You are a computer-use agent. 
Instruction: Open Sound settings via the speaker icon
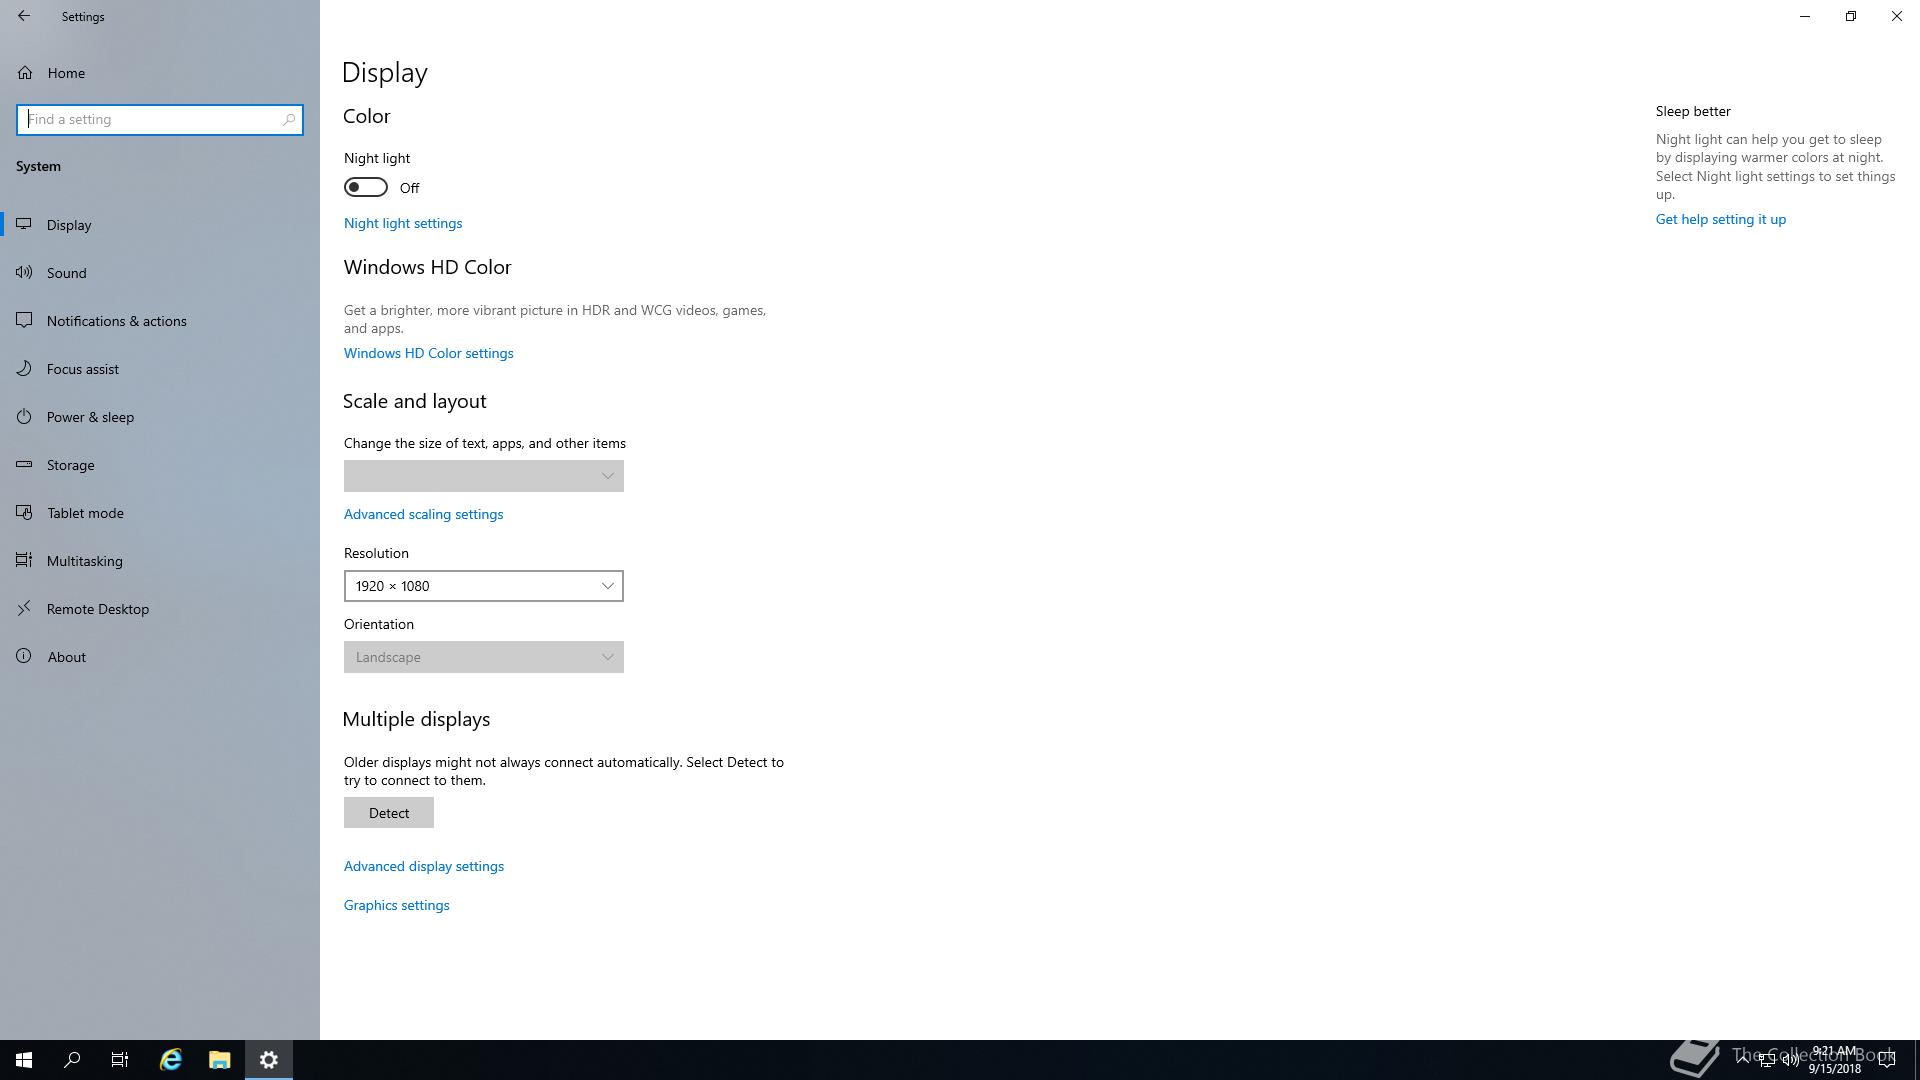coord(25,273)
